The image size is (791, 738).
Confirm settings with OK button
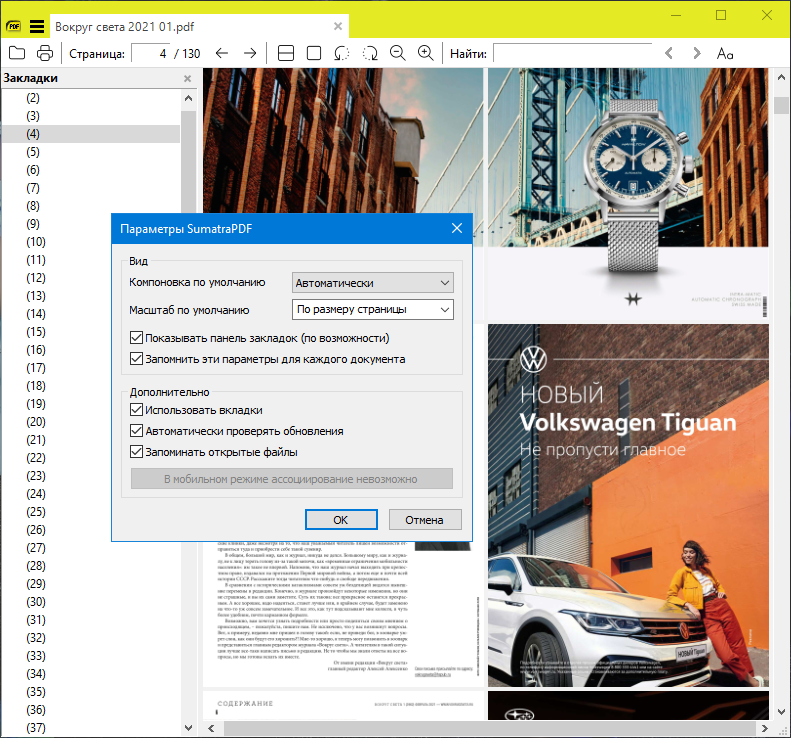tap(341, 520)
